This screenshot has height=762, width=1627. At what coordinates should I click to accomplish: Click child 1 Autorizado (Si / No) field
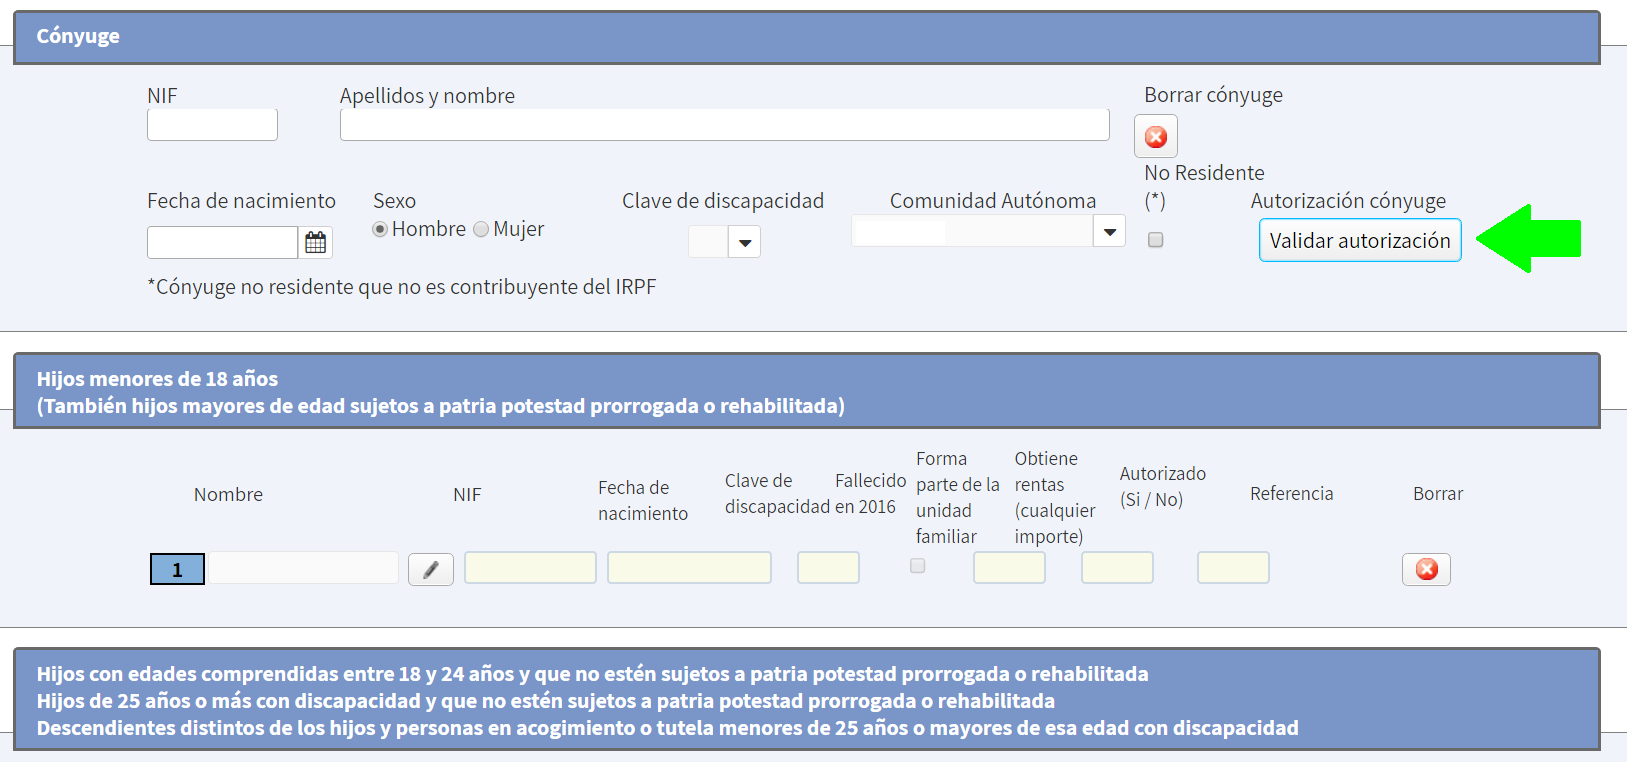(x=1233, y=568)
